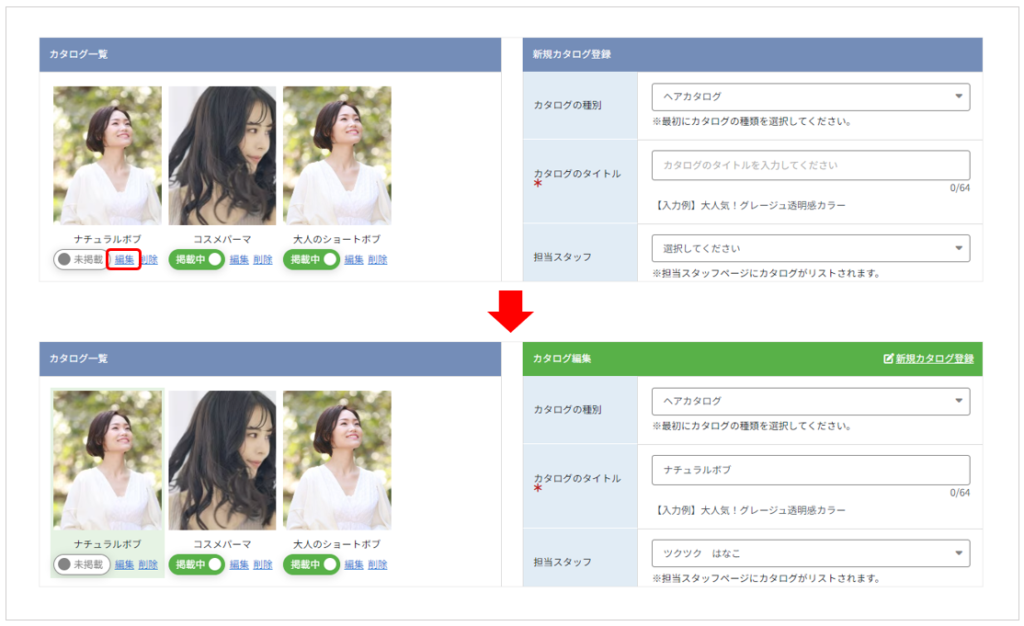
Task: Click 編集 link for 大人のショートボブ in lower list
Action: coord(354,565)
